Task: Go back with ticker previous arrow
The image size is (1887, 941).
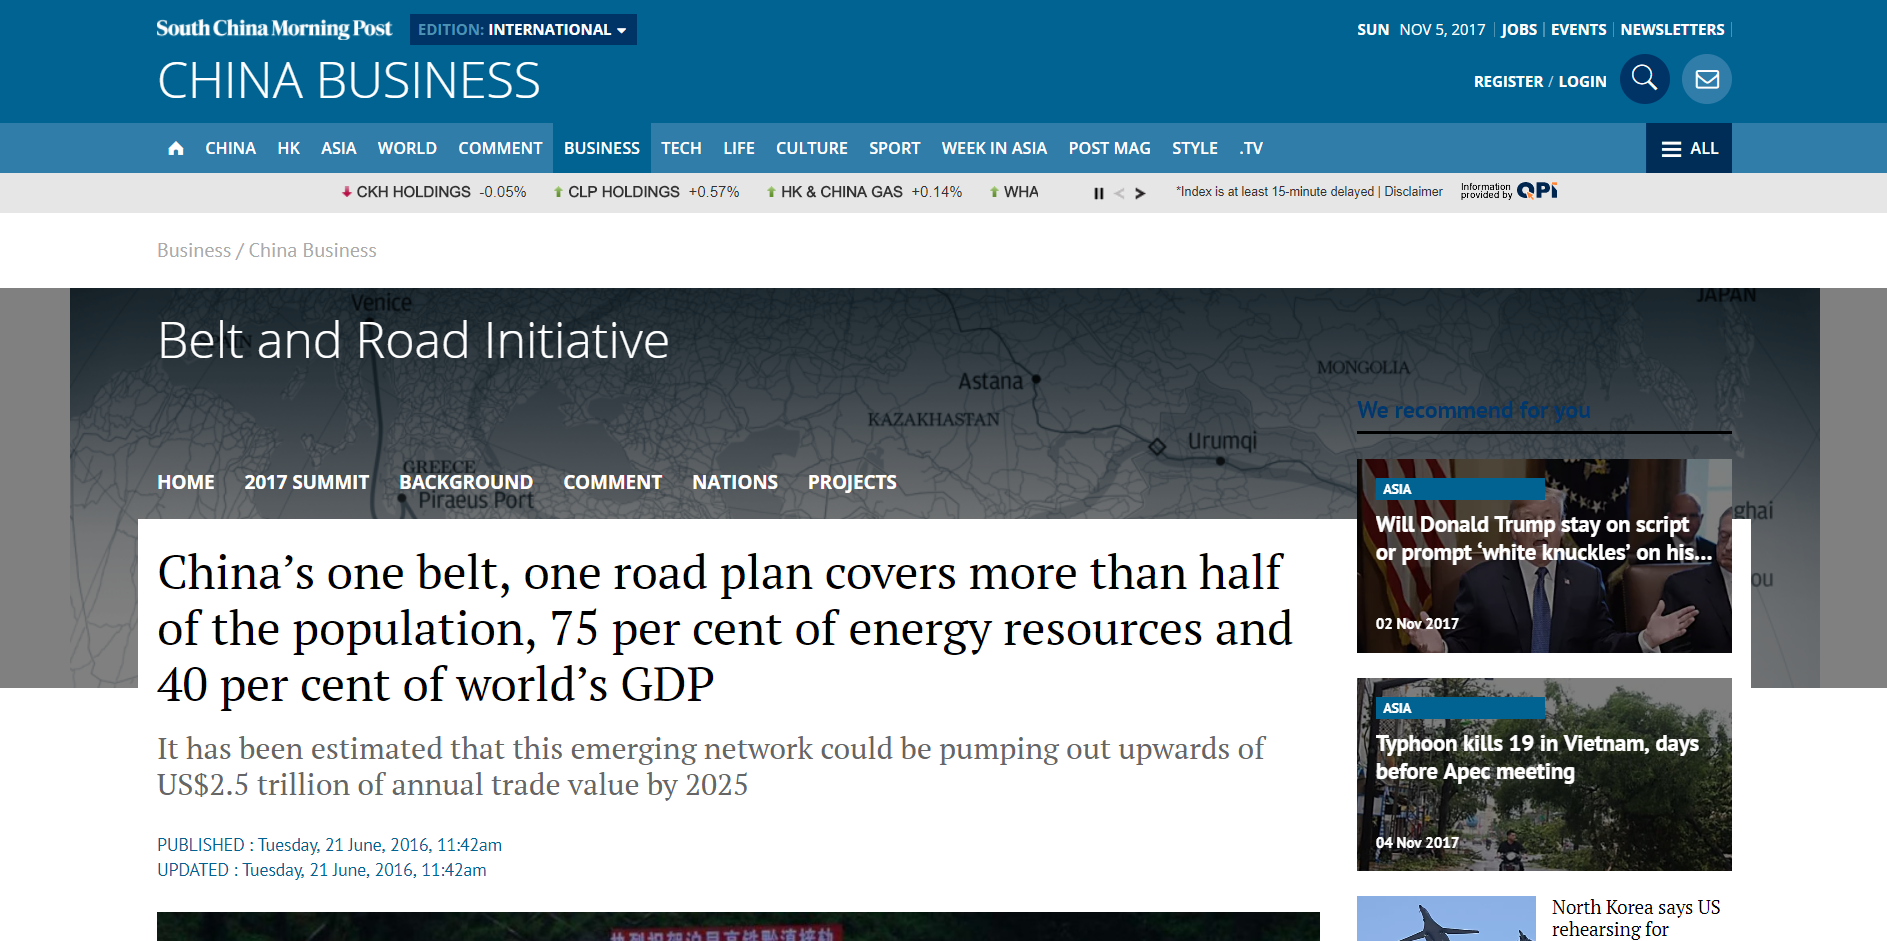Action: (x=1119, y=193)
